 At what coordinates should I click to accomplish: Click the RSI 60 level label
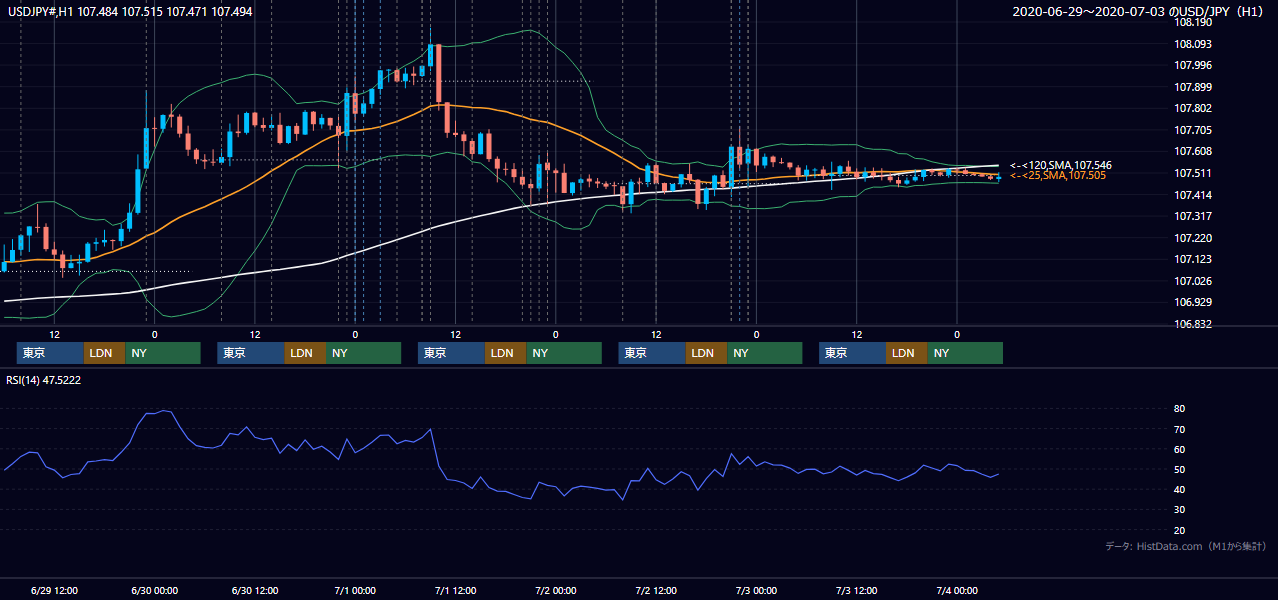point(1180,449)
